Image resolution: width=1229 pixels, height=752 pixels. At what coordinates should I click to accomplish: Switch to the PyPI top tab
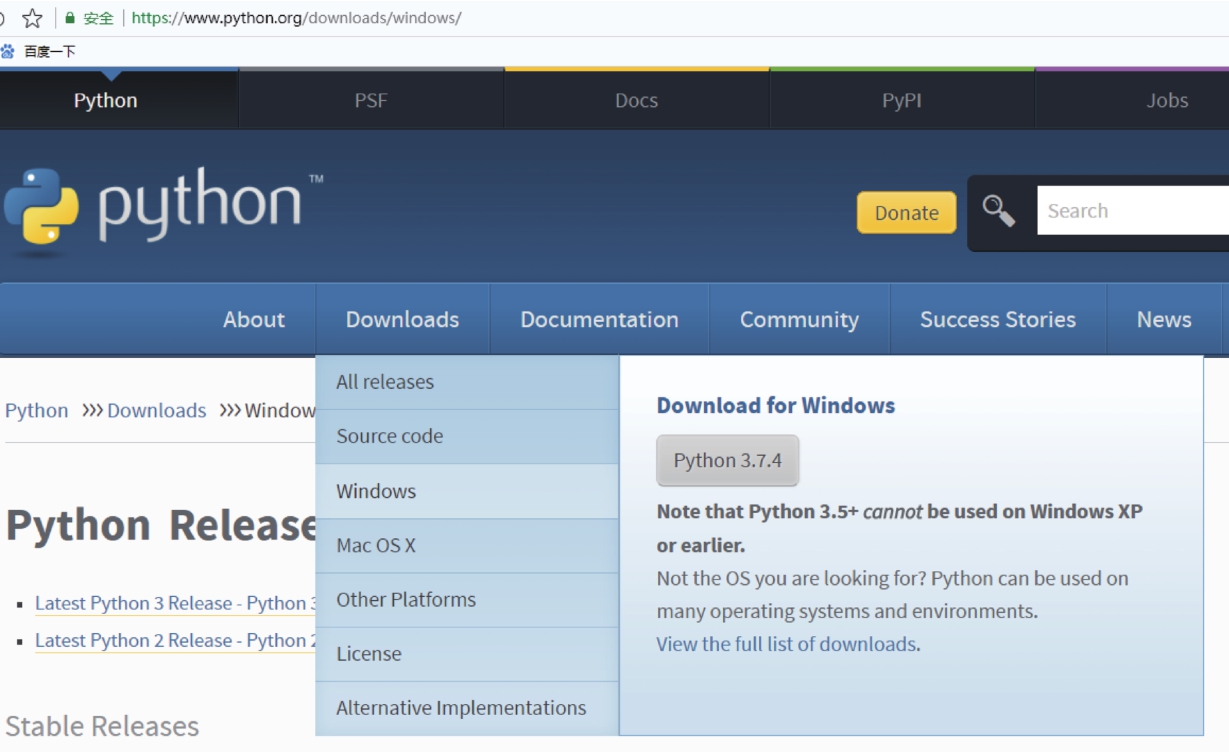(x=902, y=100)
